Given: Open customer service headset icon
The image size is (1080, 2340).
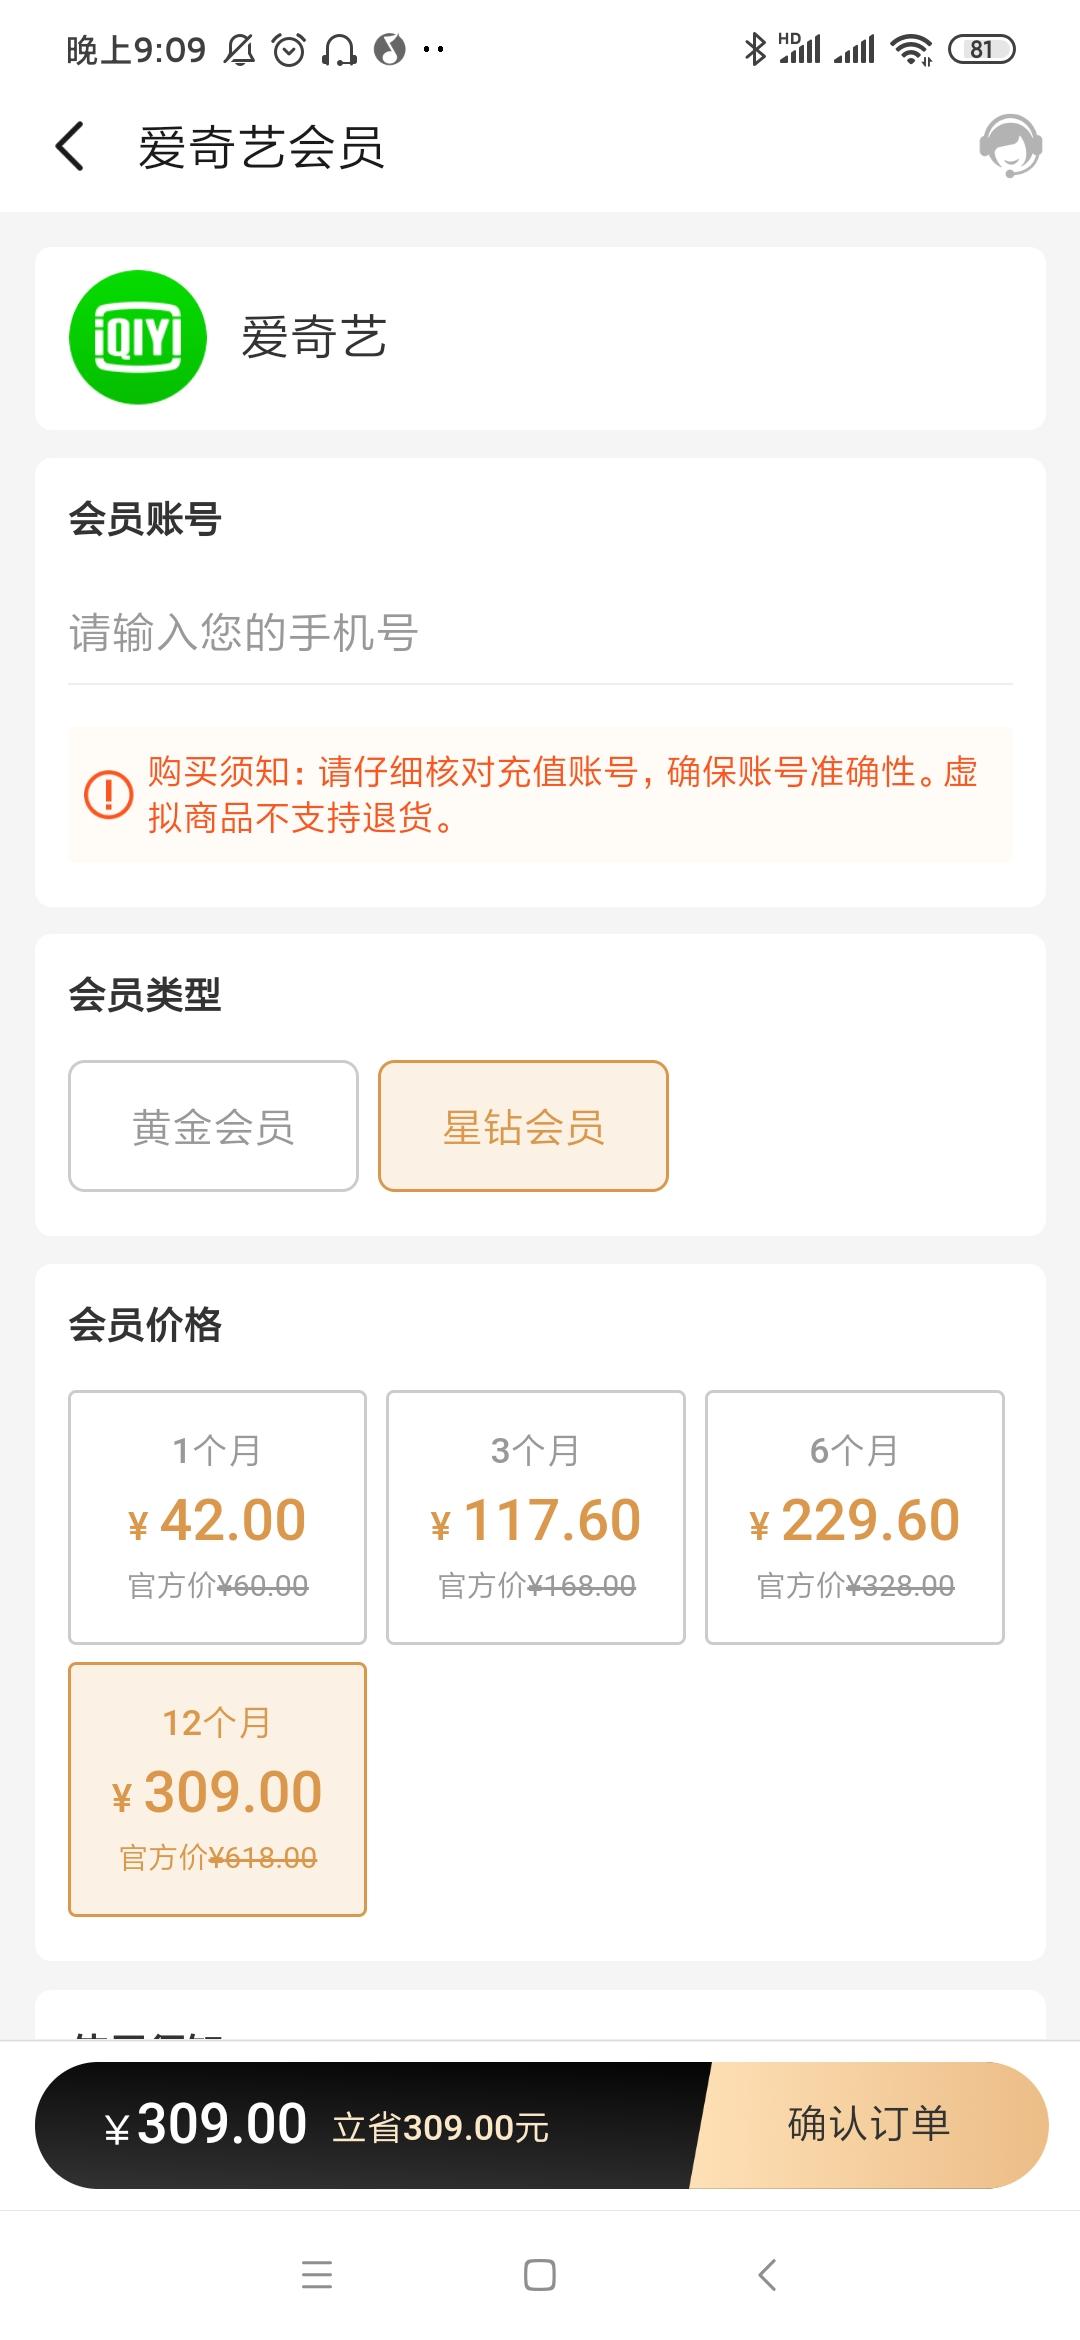Looking at the screenshot, I should [1010, 146].
